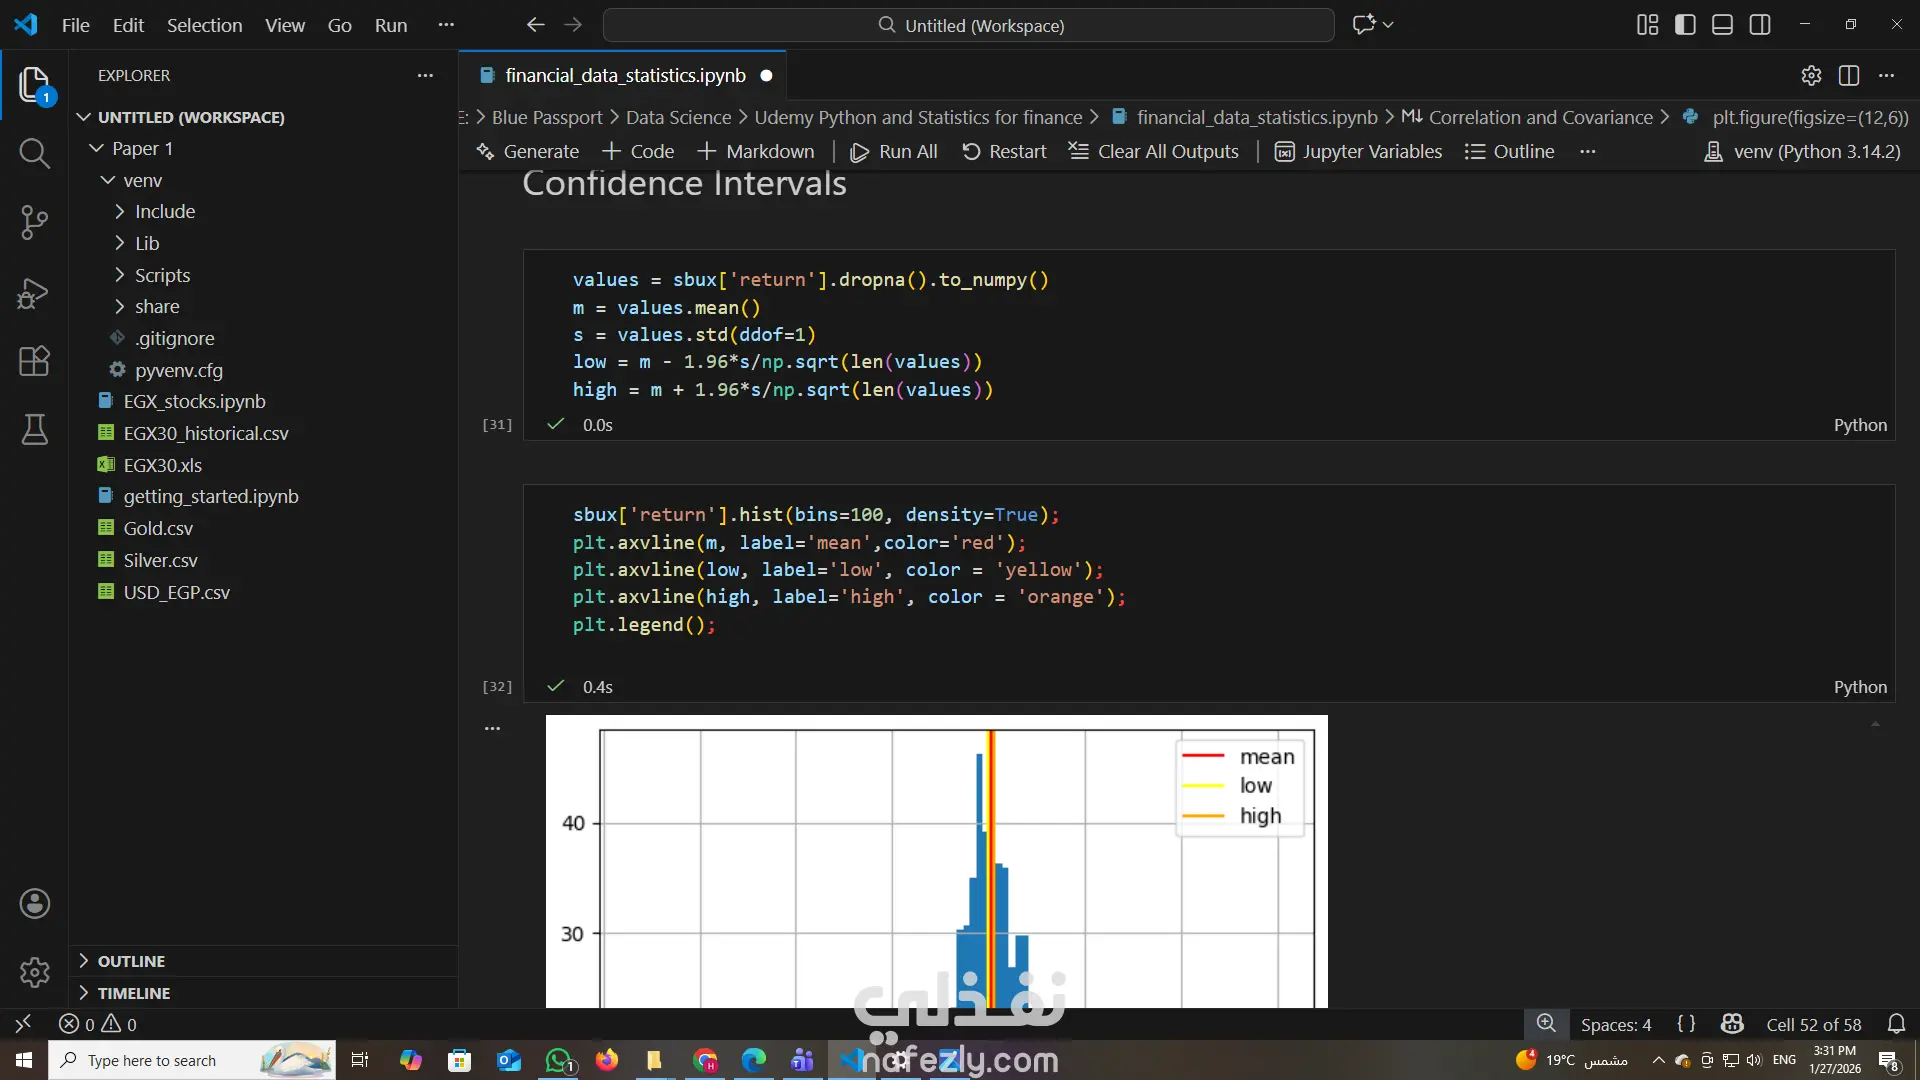Expand the OUTLINE section
Viewport: 1920px width, 1080px height.
[131, 961]
